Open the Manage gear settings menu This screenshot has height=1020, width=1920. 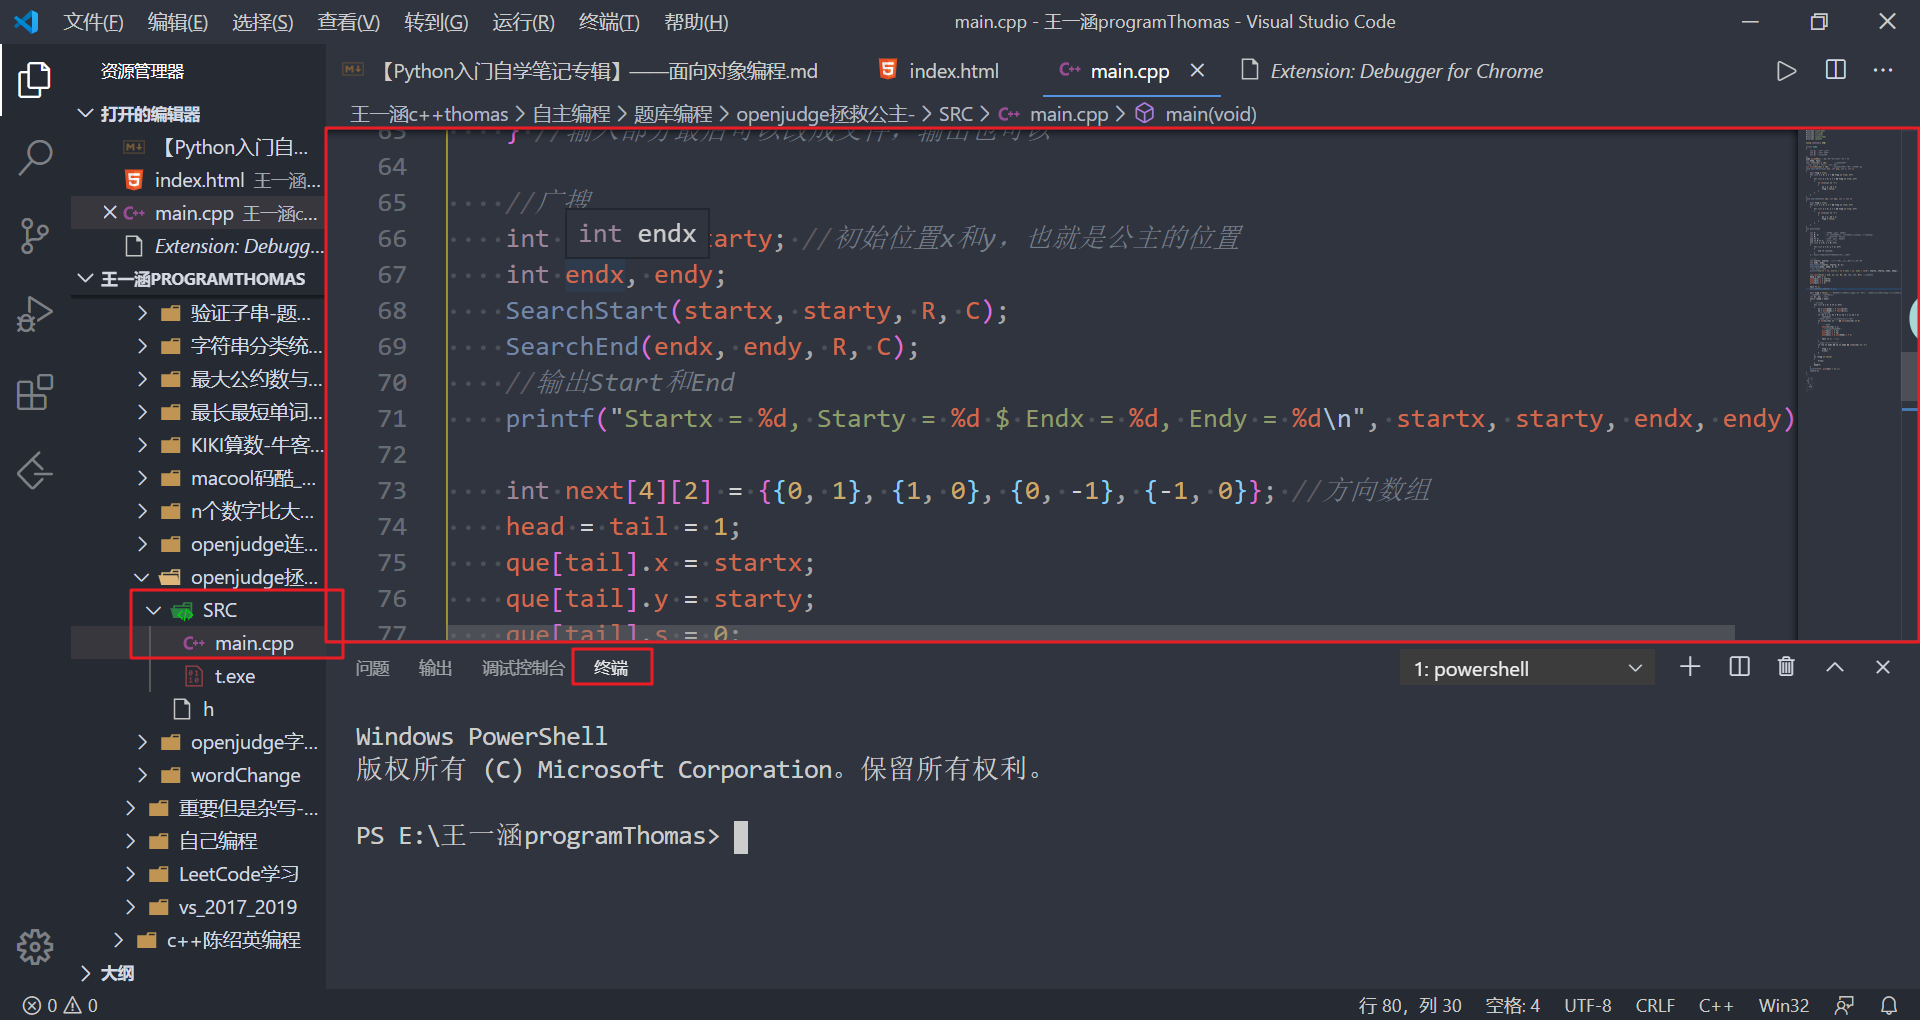pyautogui.click(x=35, y=946)
